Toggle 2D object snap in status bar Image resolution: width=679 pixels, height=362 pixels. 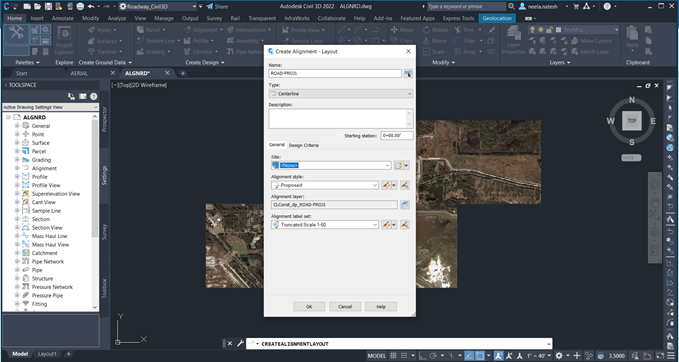[480, 356]
